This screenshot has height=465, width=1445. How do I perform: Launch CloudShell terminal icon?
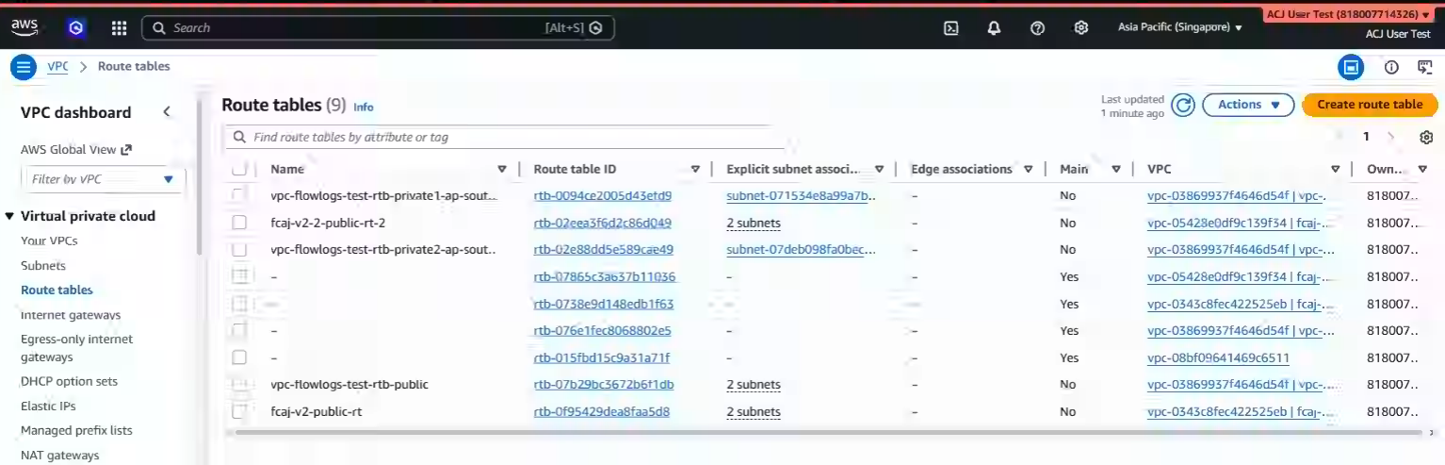(951, 28)
